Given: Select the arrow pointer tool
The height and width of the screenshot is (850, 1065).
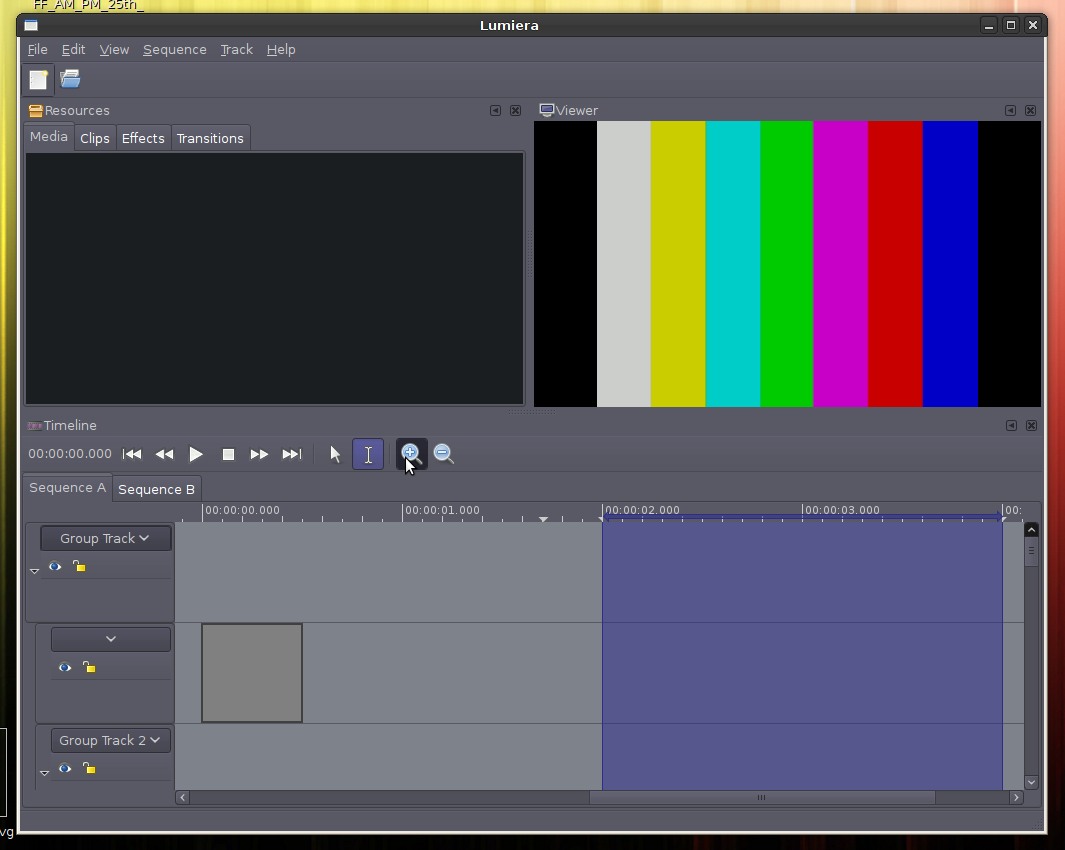Looking at the screenshot, I should (335, 454).
